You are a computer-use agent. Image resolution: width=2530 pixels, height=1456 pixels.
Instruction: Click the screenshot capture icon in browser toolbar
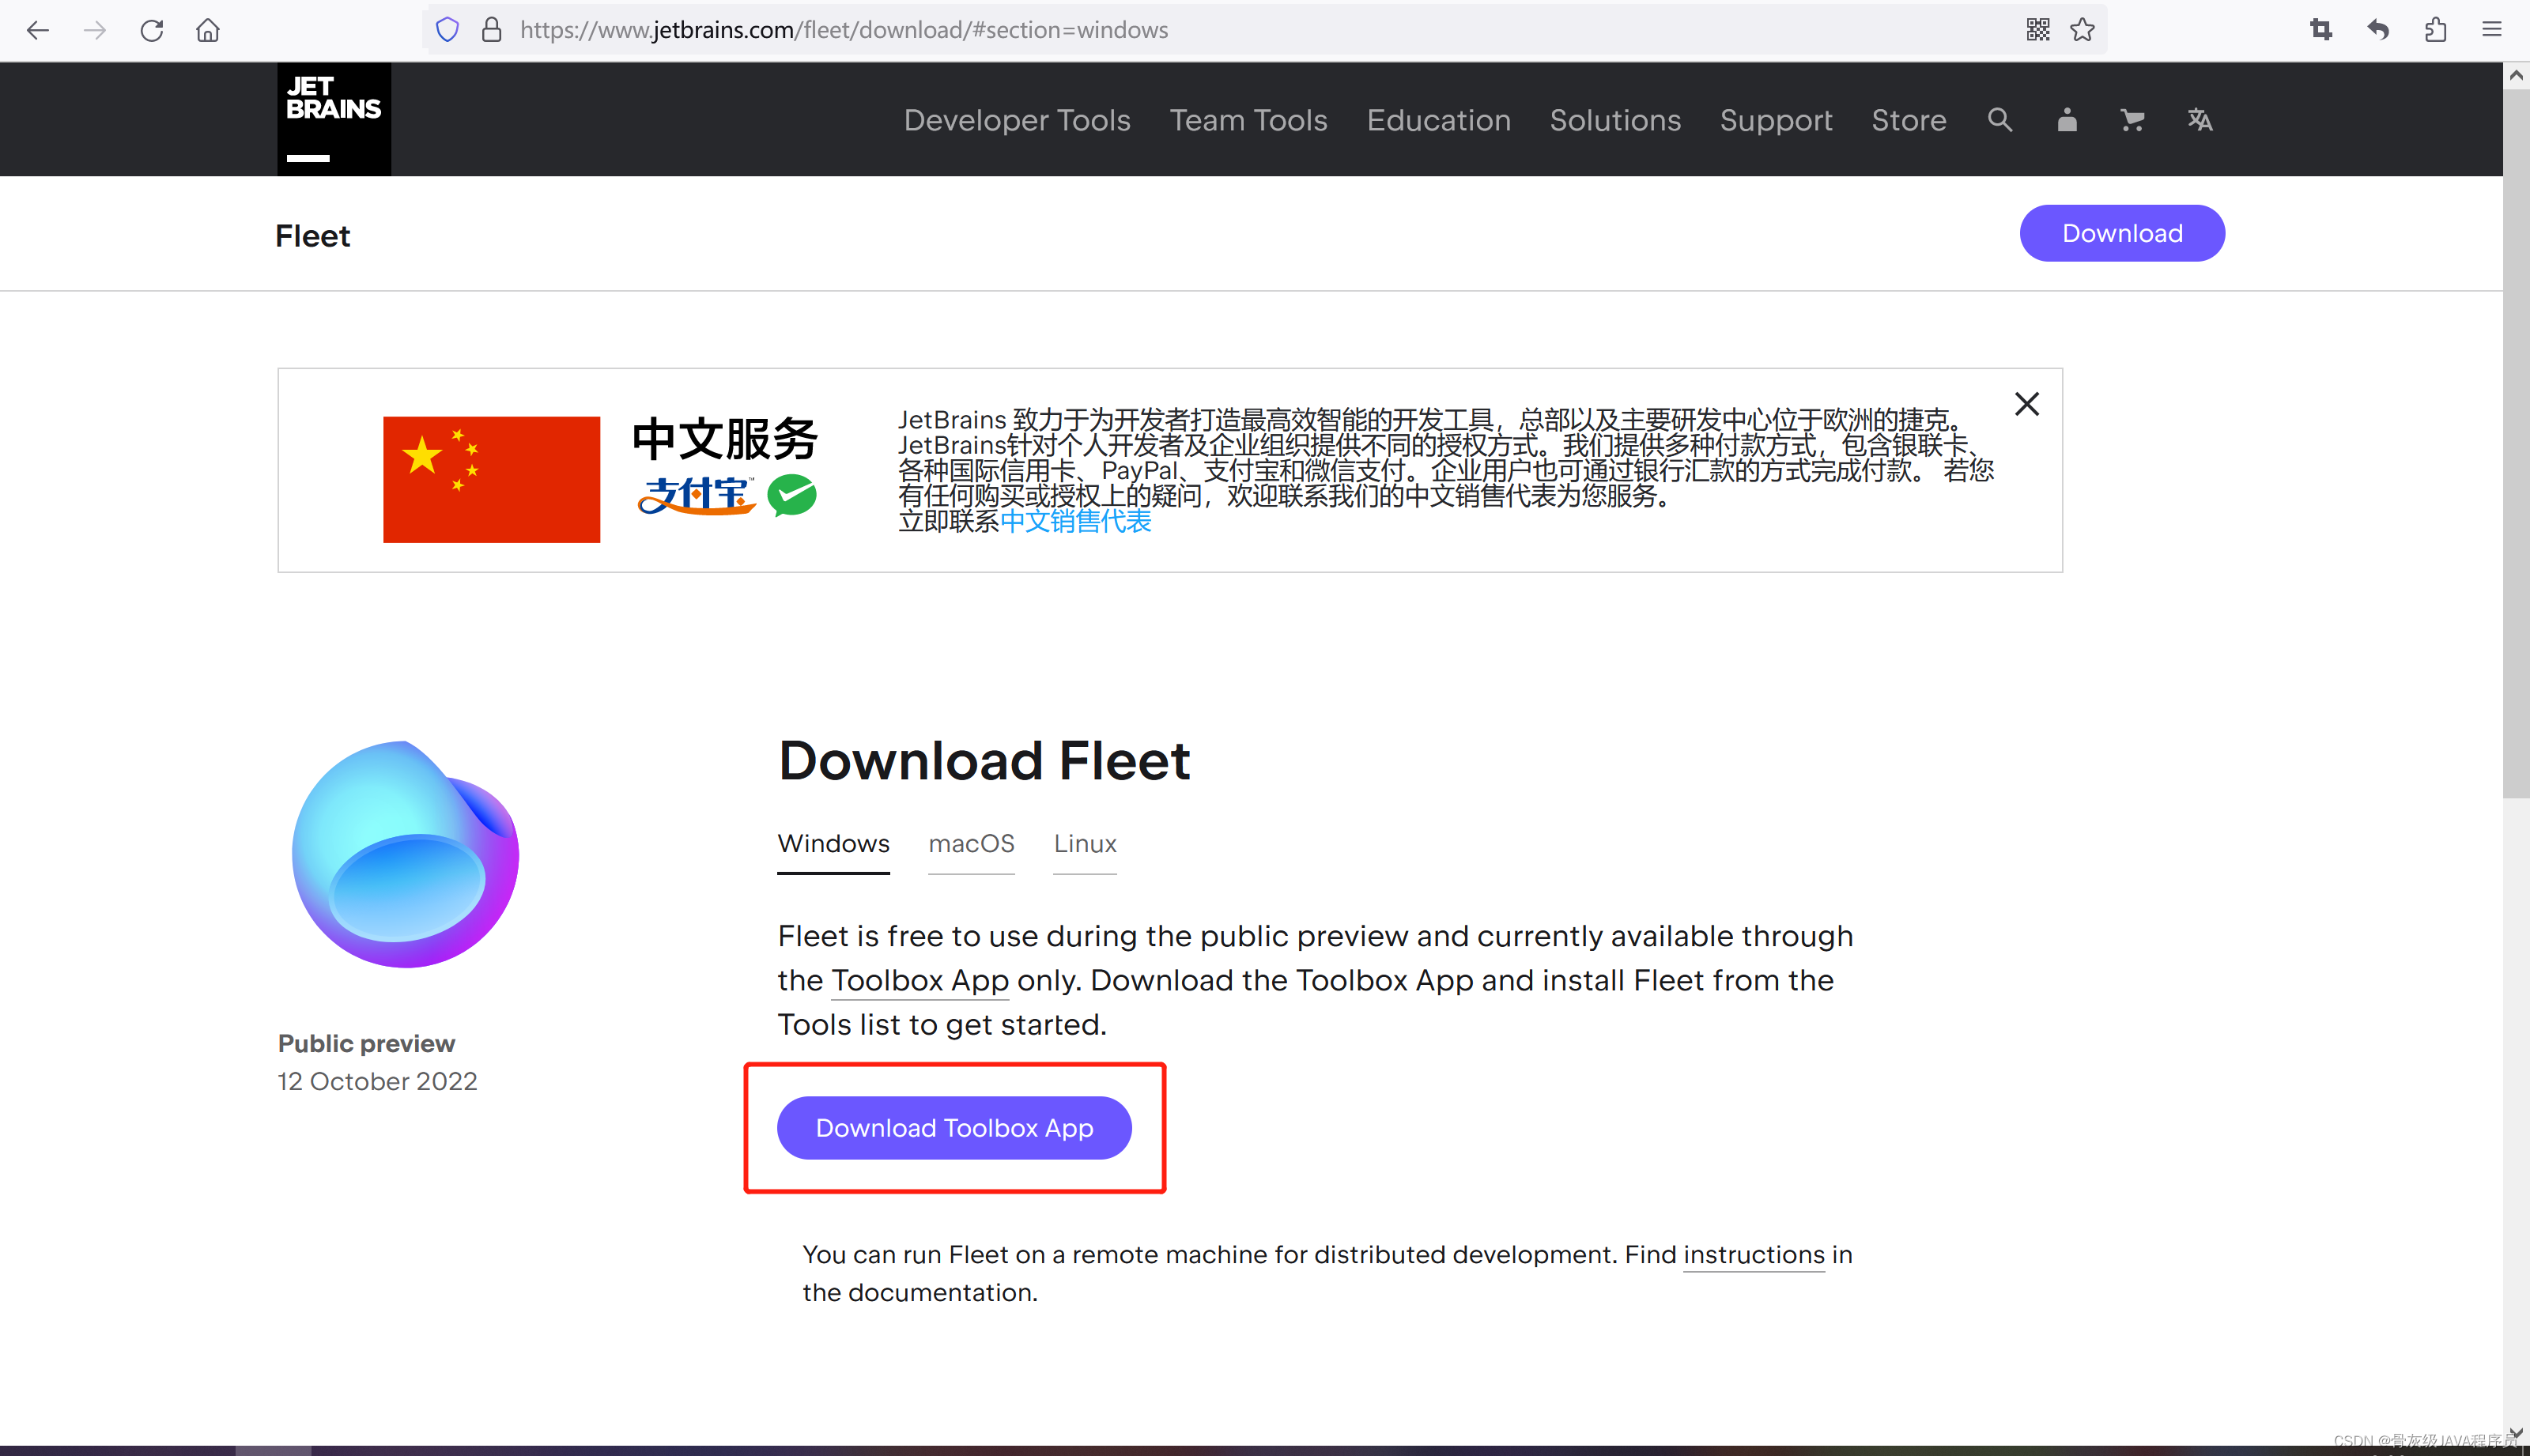pos(2321,29)
